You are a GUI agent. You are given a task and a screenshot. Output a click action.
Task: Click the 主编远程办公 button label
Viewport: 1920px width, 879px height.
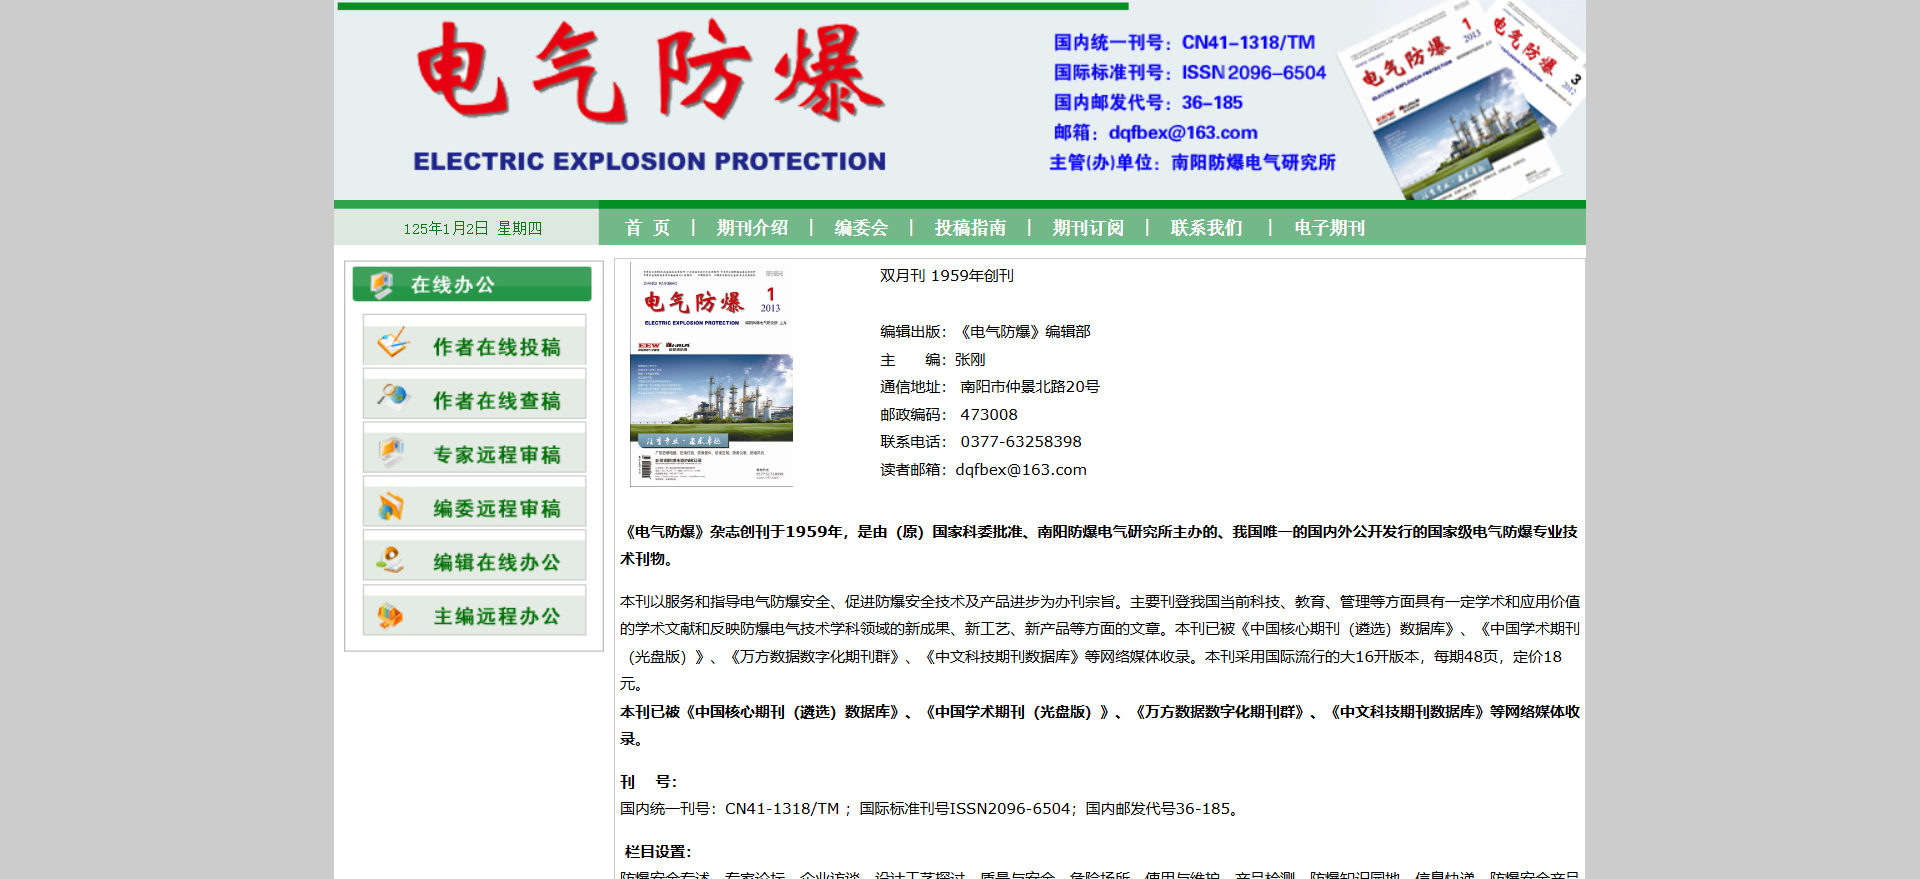(496, 616)
